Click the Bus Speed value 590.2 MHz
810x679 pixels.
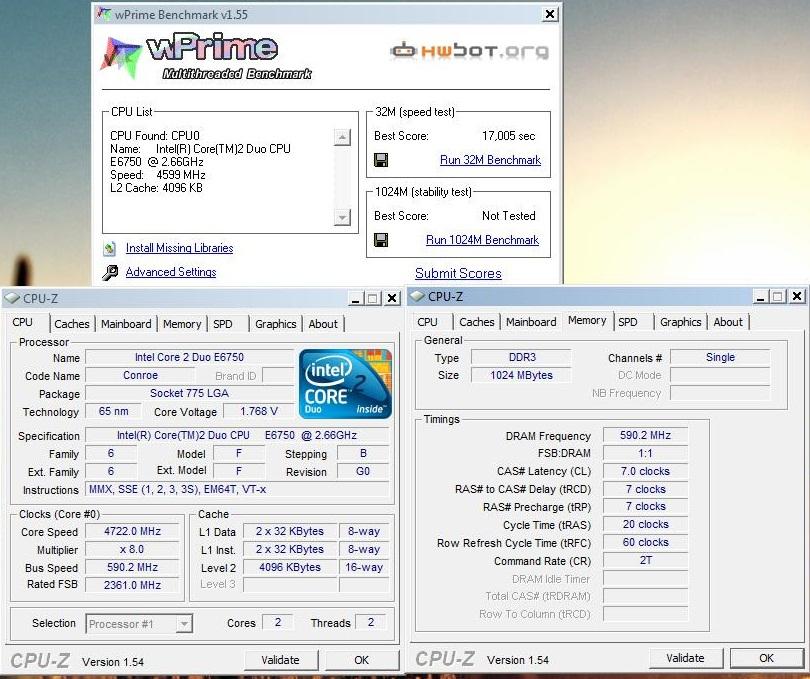coord(132,567)
